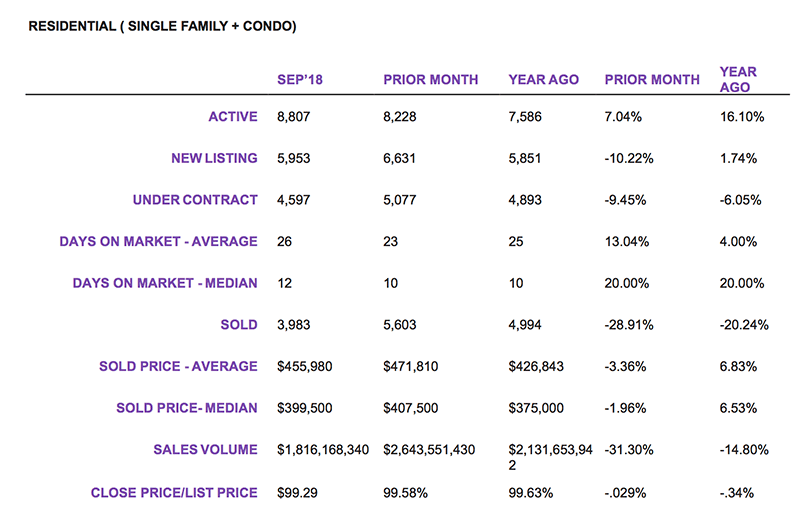Click the $375,000 median price cell

point(537,408)
